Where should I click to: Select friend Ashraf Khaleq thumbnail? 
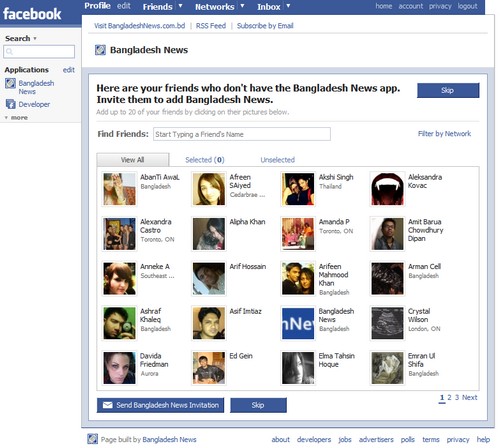click(119, 323)
